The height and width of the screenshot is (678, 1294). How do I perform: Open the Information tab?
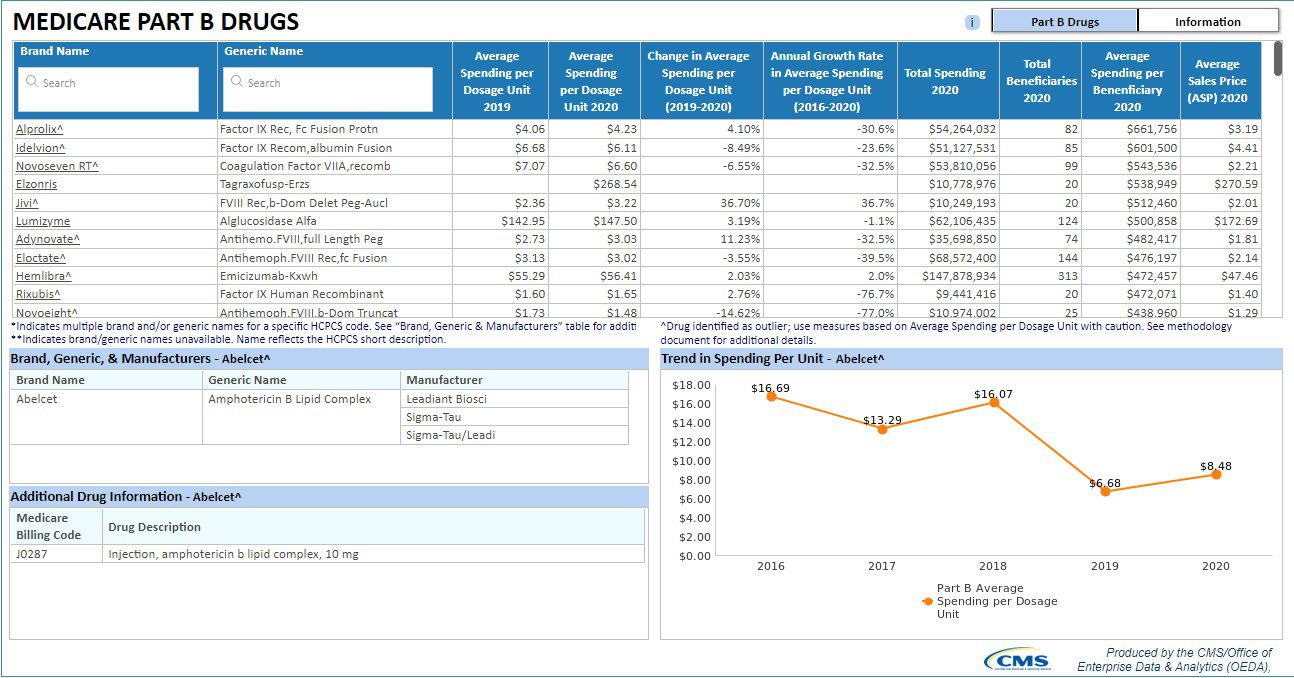tap(1208, 21)
